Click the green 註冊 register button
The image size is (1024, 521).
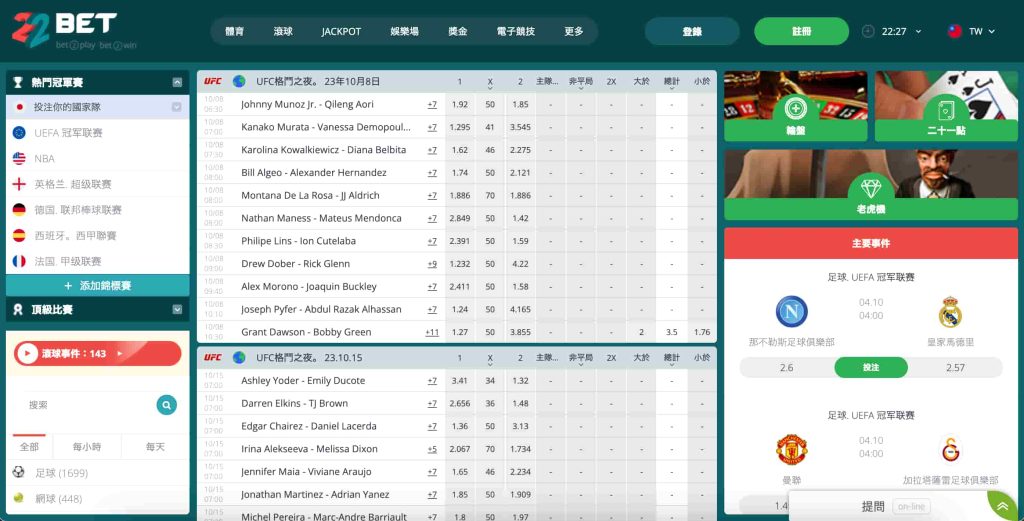(x=801, y=31)
